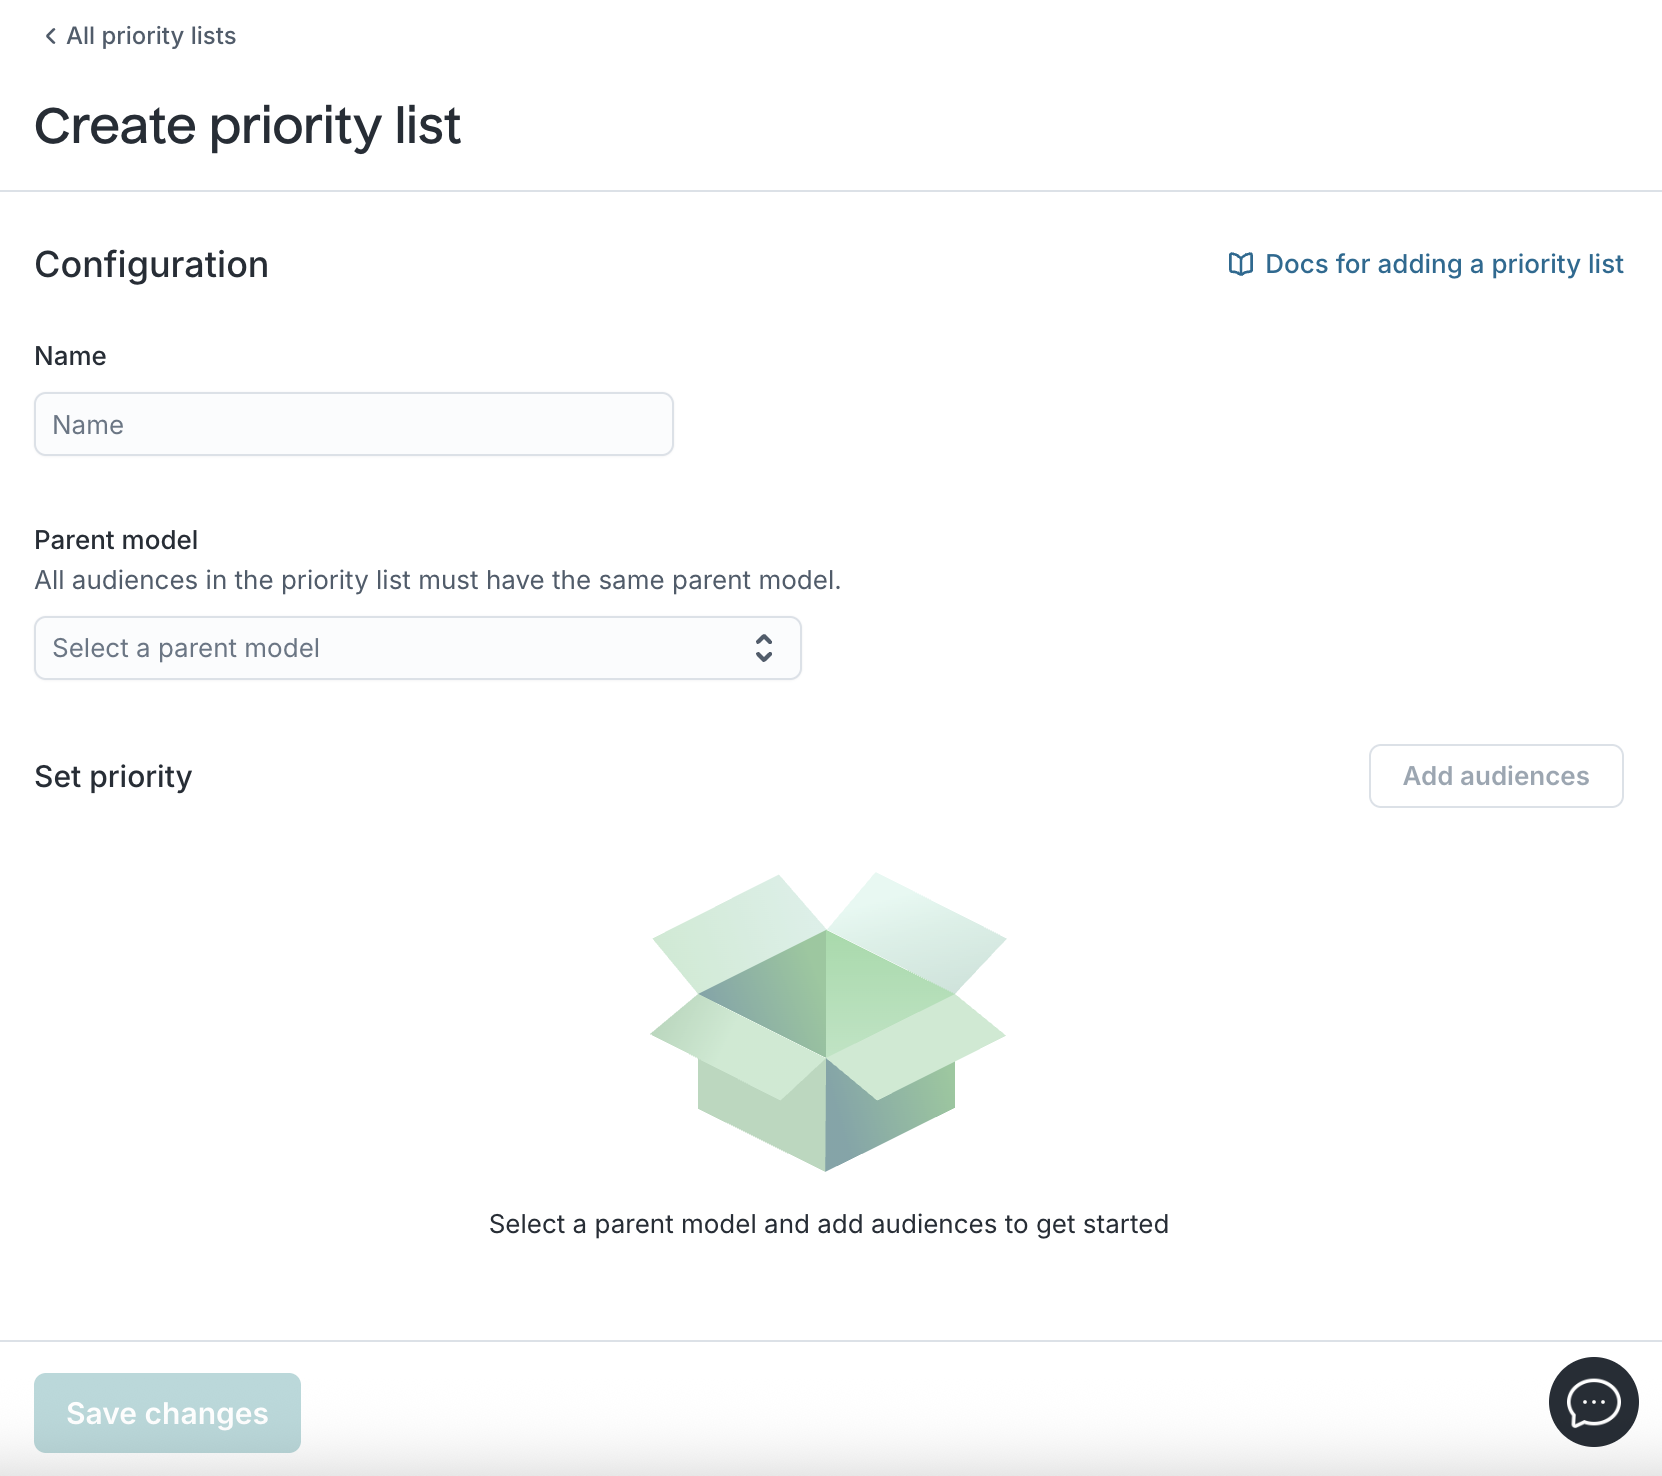Open the chat support bubble icon
Screen dimensions: 1662x1476
pyautogui.click(x=1593, y=1402)
